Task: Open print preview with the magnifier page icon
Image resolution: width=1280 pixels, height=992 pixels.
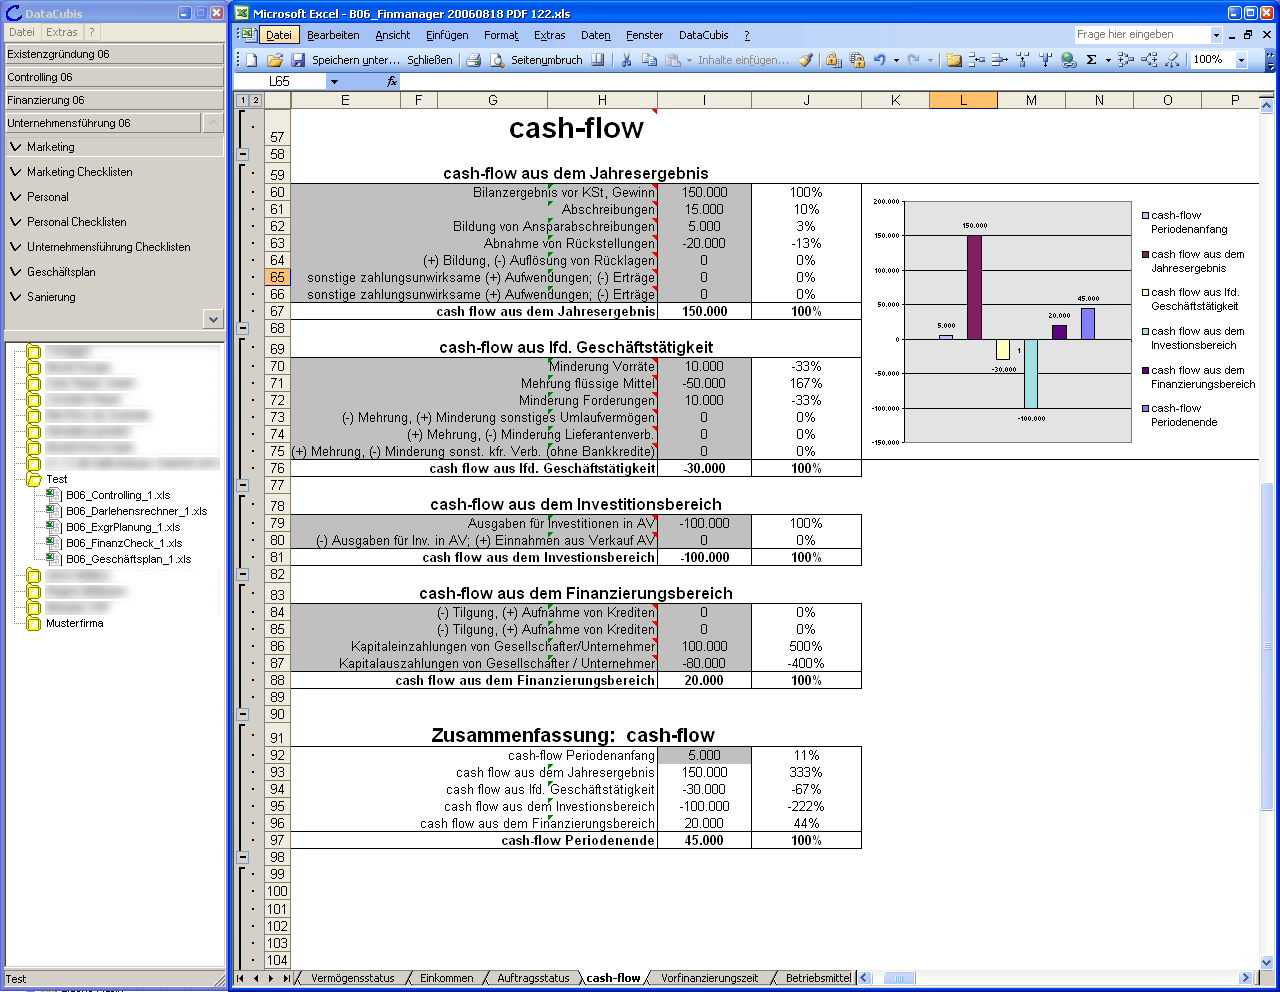Action: tap(497, 60)
